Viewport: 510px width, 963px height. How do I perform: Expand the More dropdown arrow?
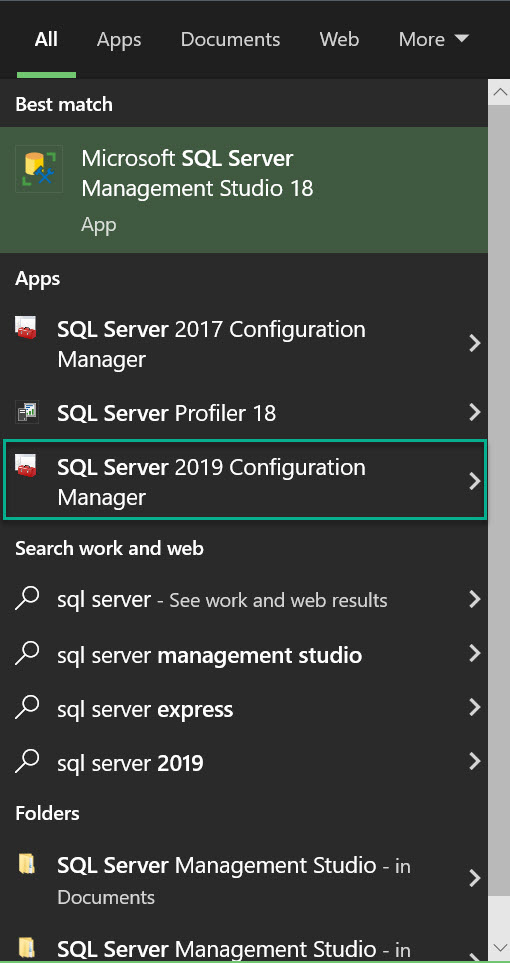[x=461, y=39]
